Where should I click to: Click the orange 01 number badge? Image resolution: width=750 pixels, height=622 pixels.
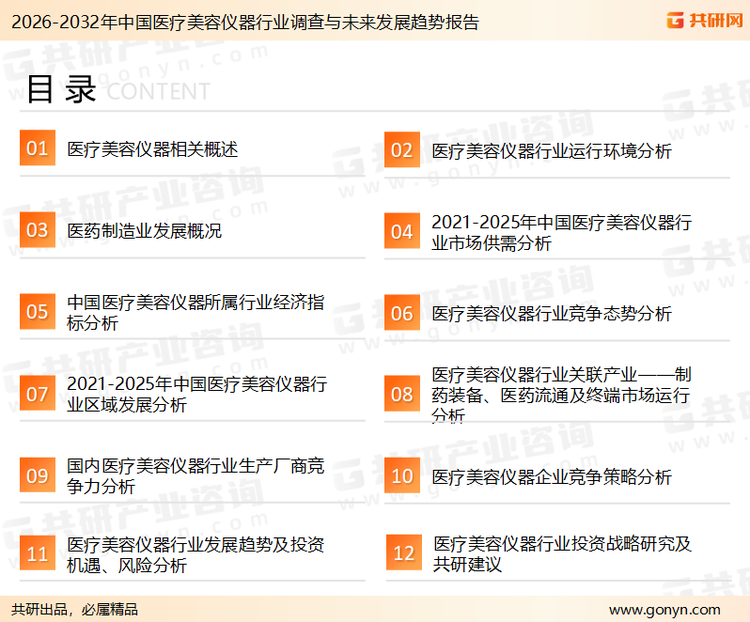click(37, 149)
